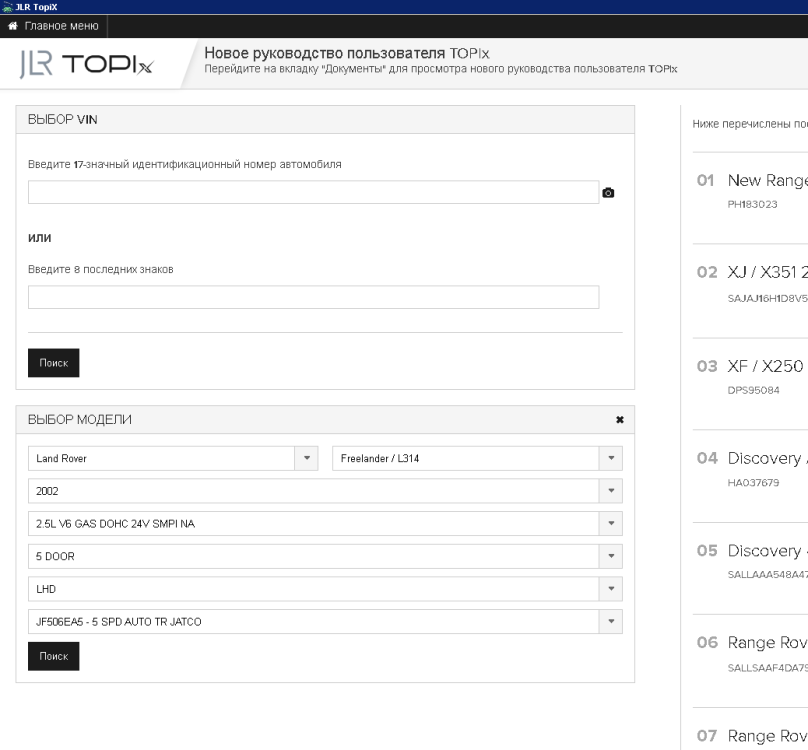Expand the 2.5L V6 GAS engine dropdown

click(x=325, y=524)
